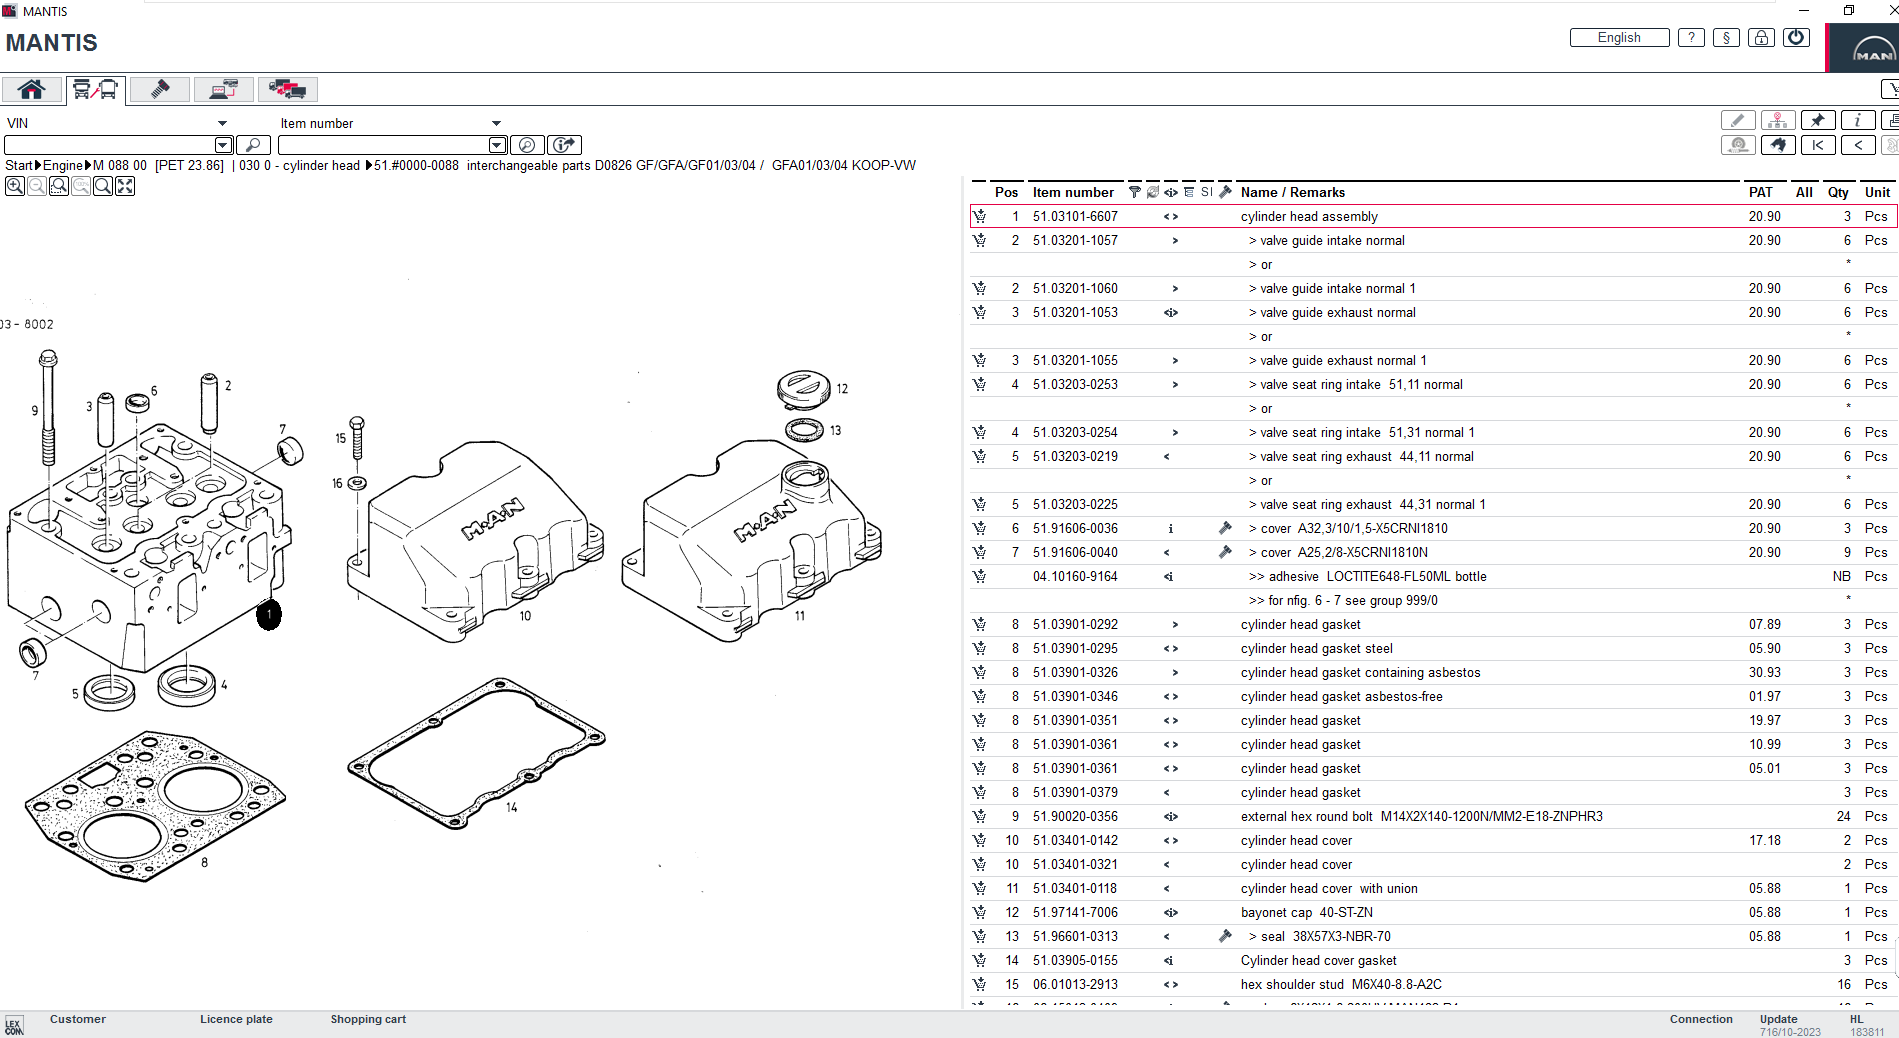Viewport: 1899px width, 1038px height.
Task: Click bolt icon on cover A25,2/8 row
Action: [x=1225, y=552]
